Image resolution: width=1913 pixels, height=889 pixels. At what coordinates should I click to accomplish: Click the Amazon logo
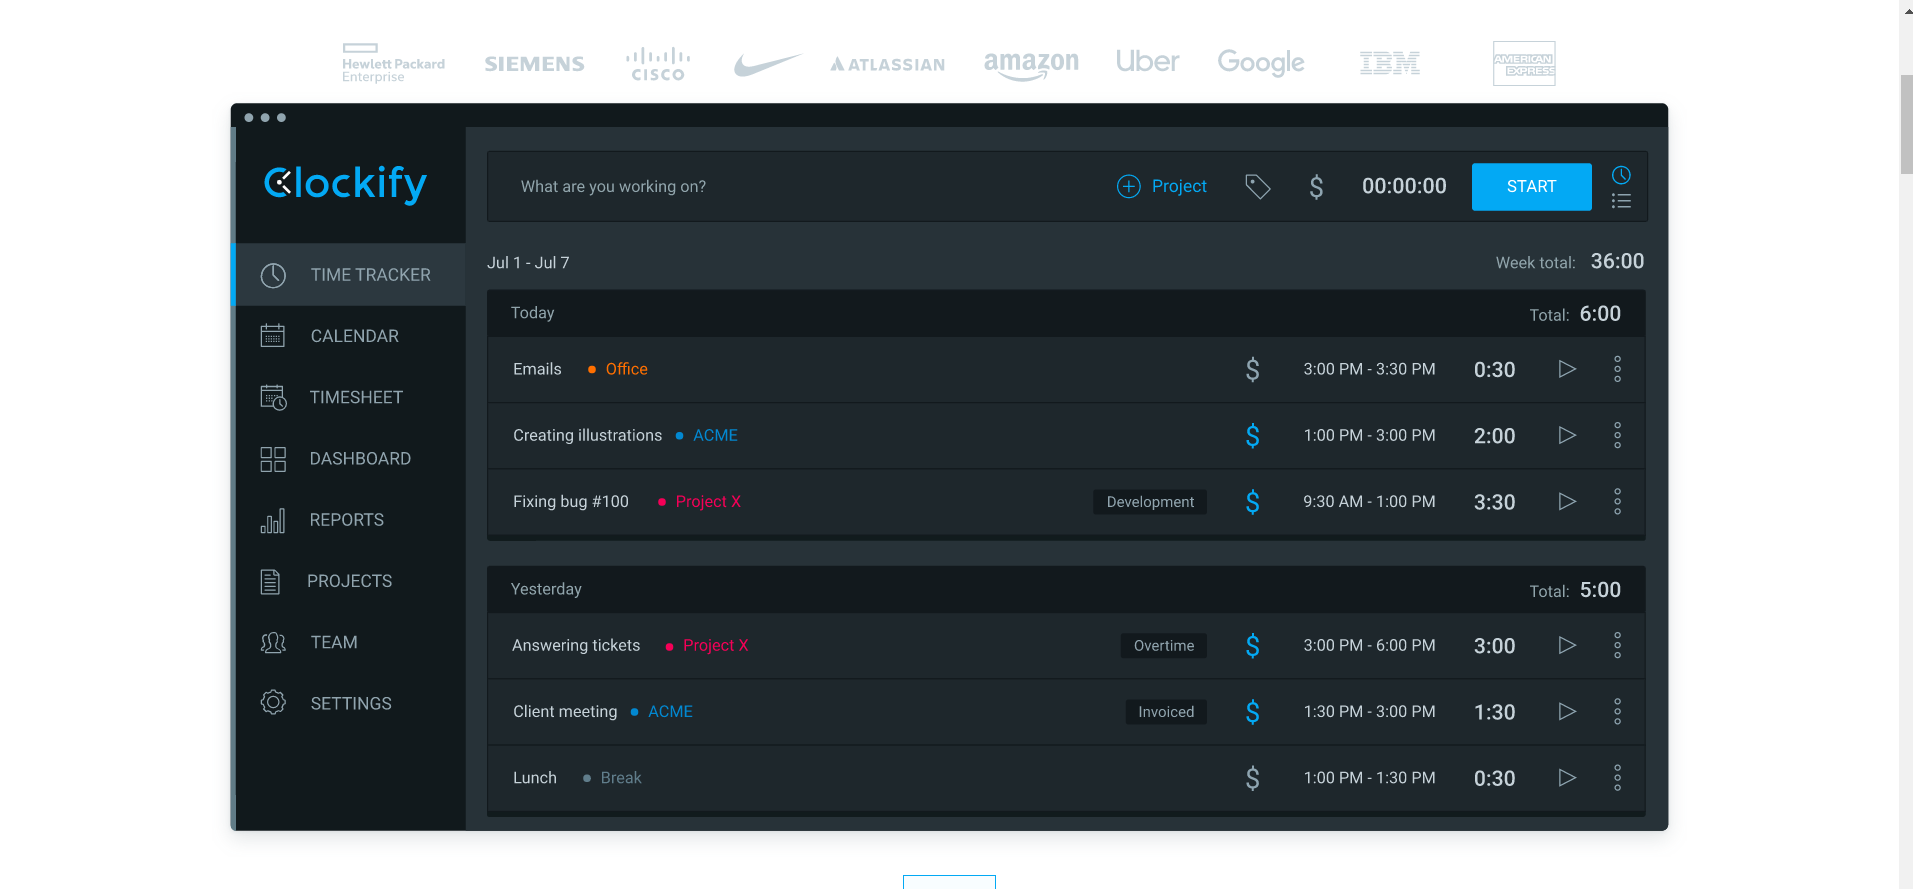tap(1031, 64)
